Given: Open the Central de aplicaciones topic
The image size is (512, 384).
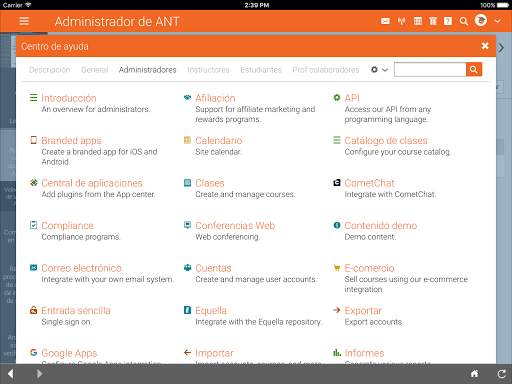Looking at the screenshot, I should click(92, 183).
